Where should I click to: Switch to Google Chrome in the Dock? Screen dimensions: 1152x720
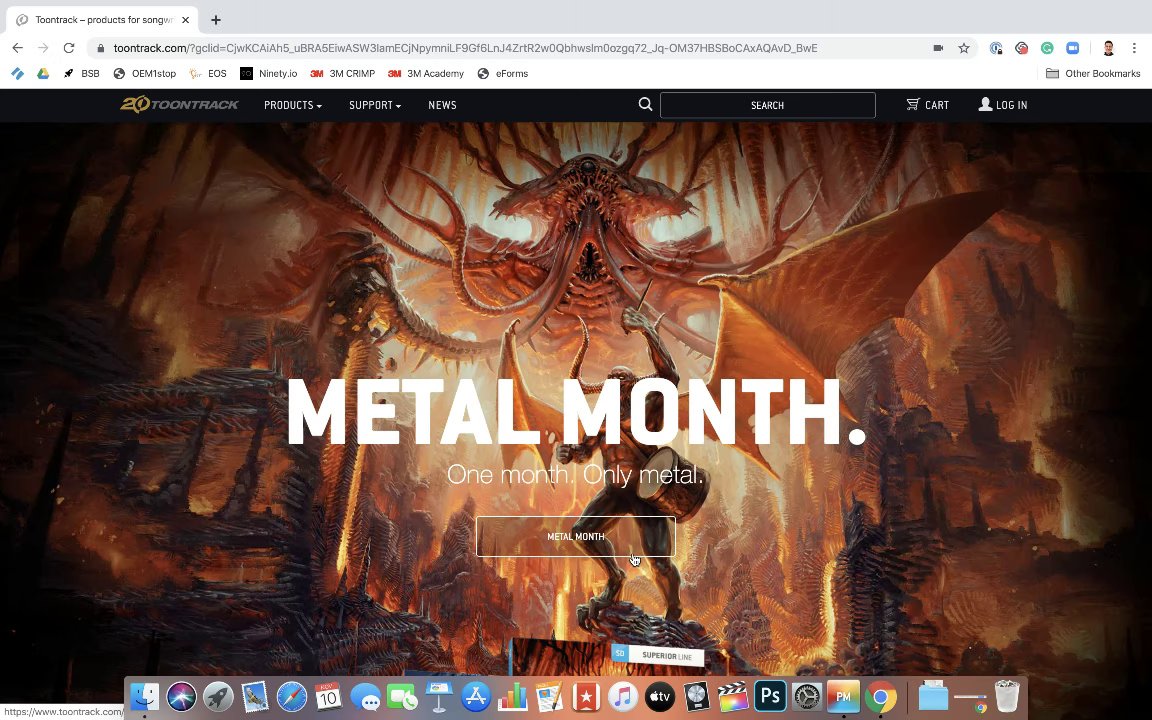(x=880, y=696)
